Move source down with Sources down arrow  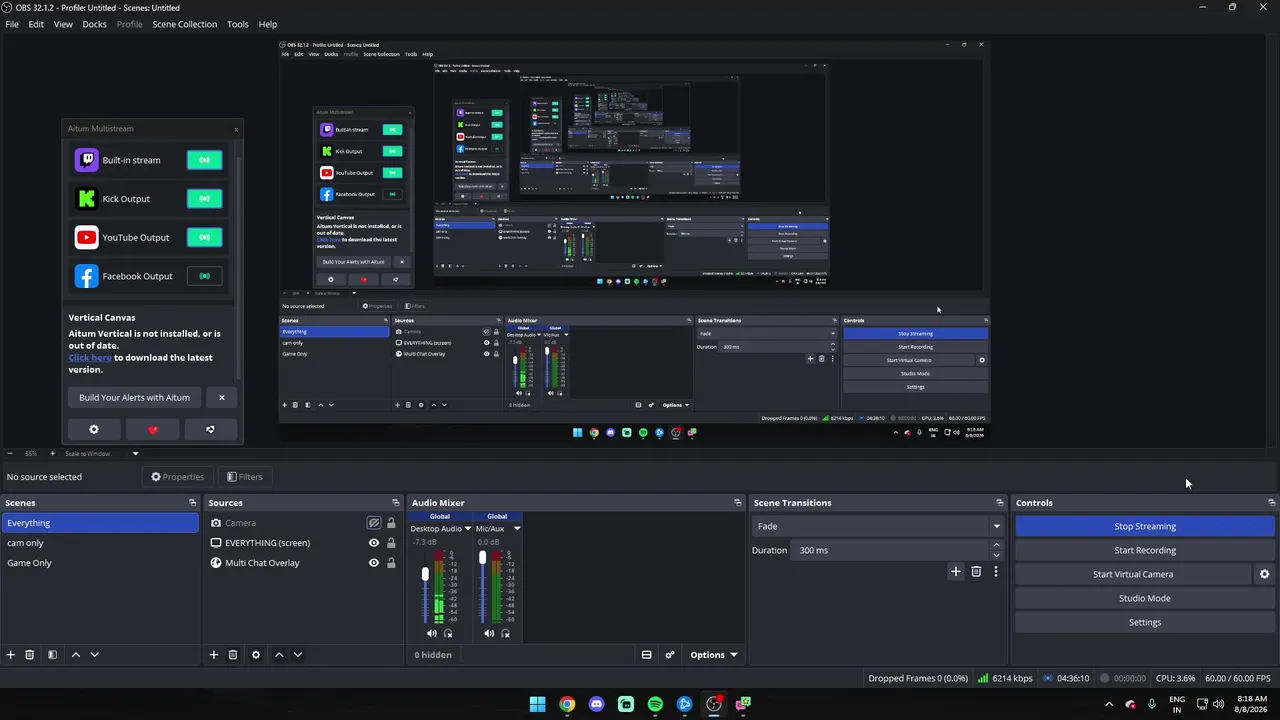297,655
